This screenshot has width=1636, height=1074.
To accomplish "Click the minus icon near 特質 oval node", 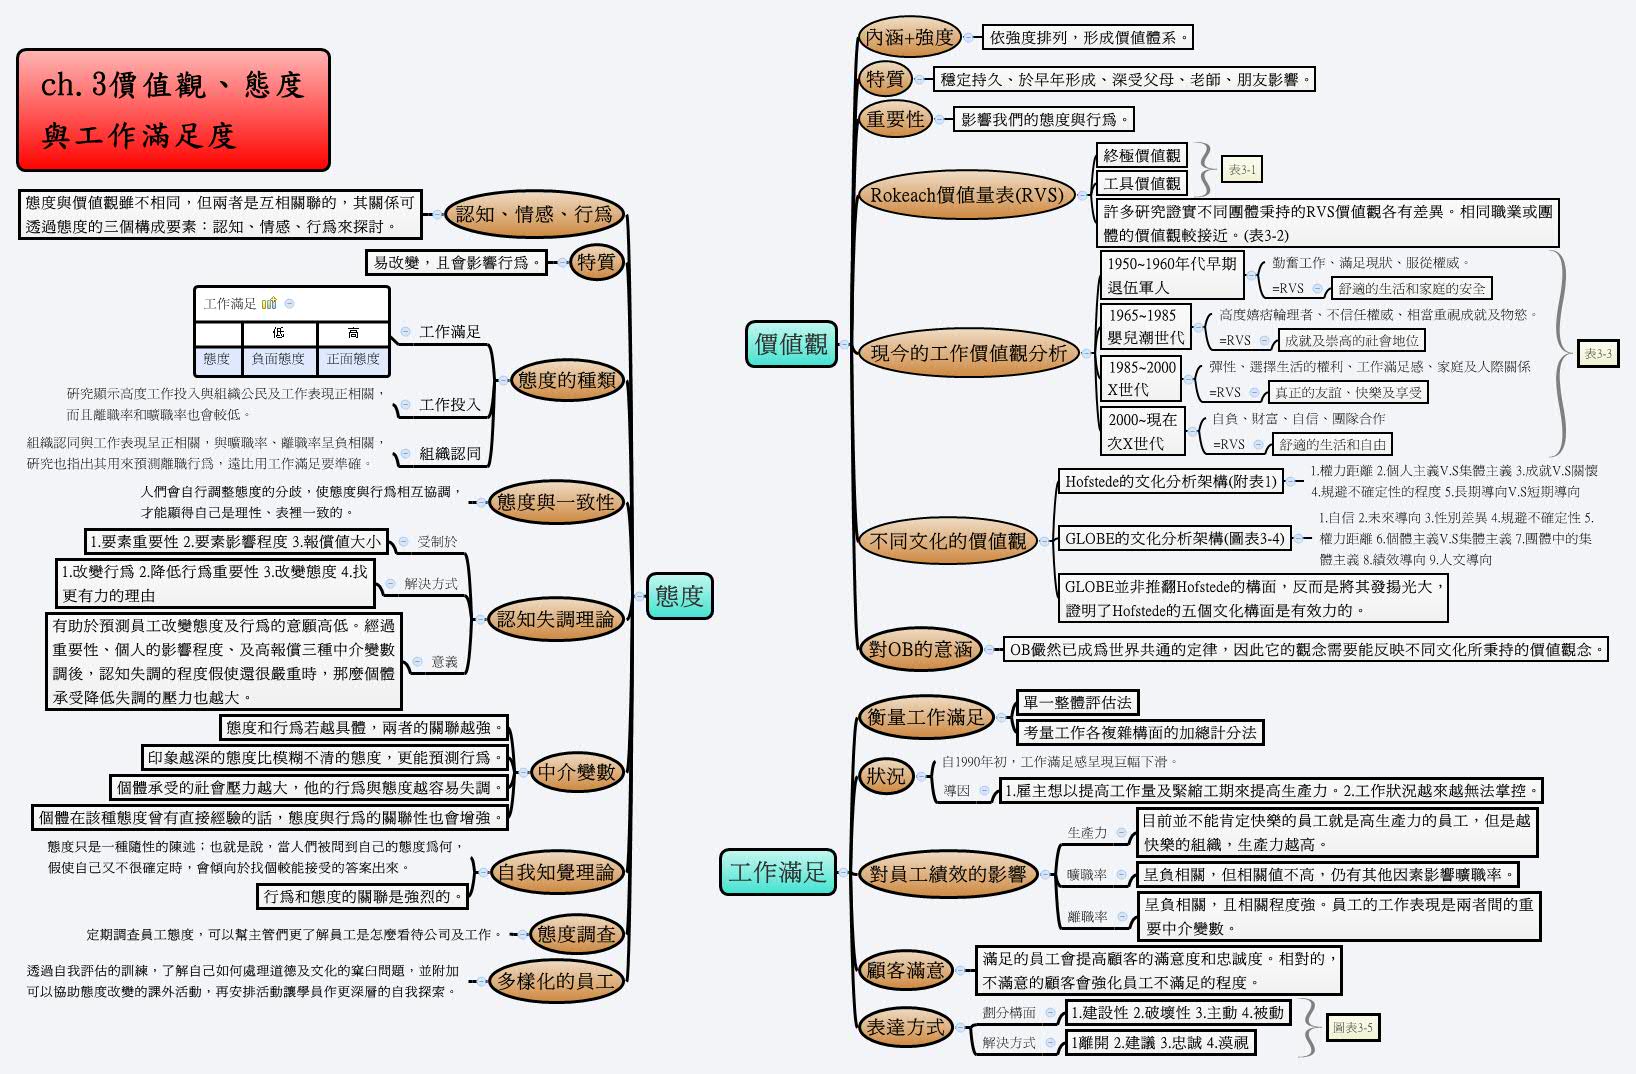I will click(563, 263).
